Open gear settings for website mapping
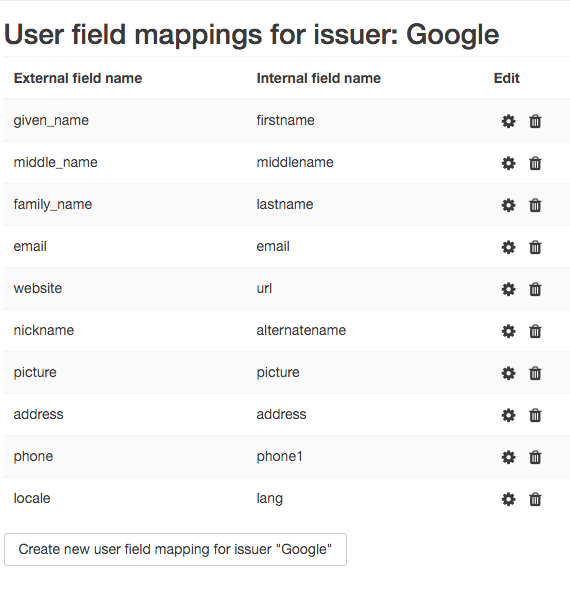Screen dimensions: 570x604 [508, 289]
